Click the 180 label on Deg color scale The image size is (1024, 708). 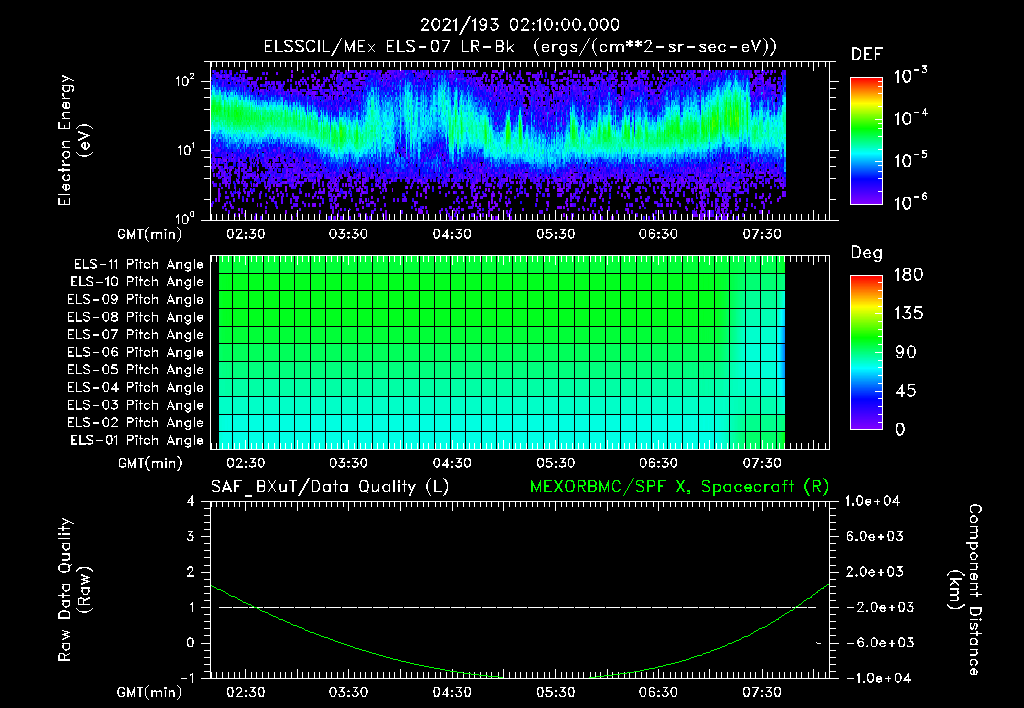pyautogui.click(x=908, y=275)
